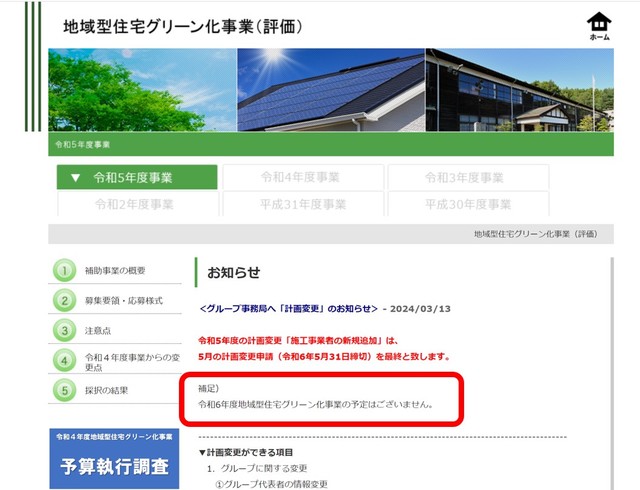This screenshot has width=640, height=490.
Task: Click the Home house icon
Action: [599, 25]
